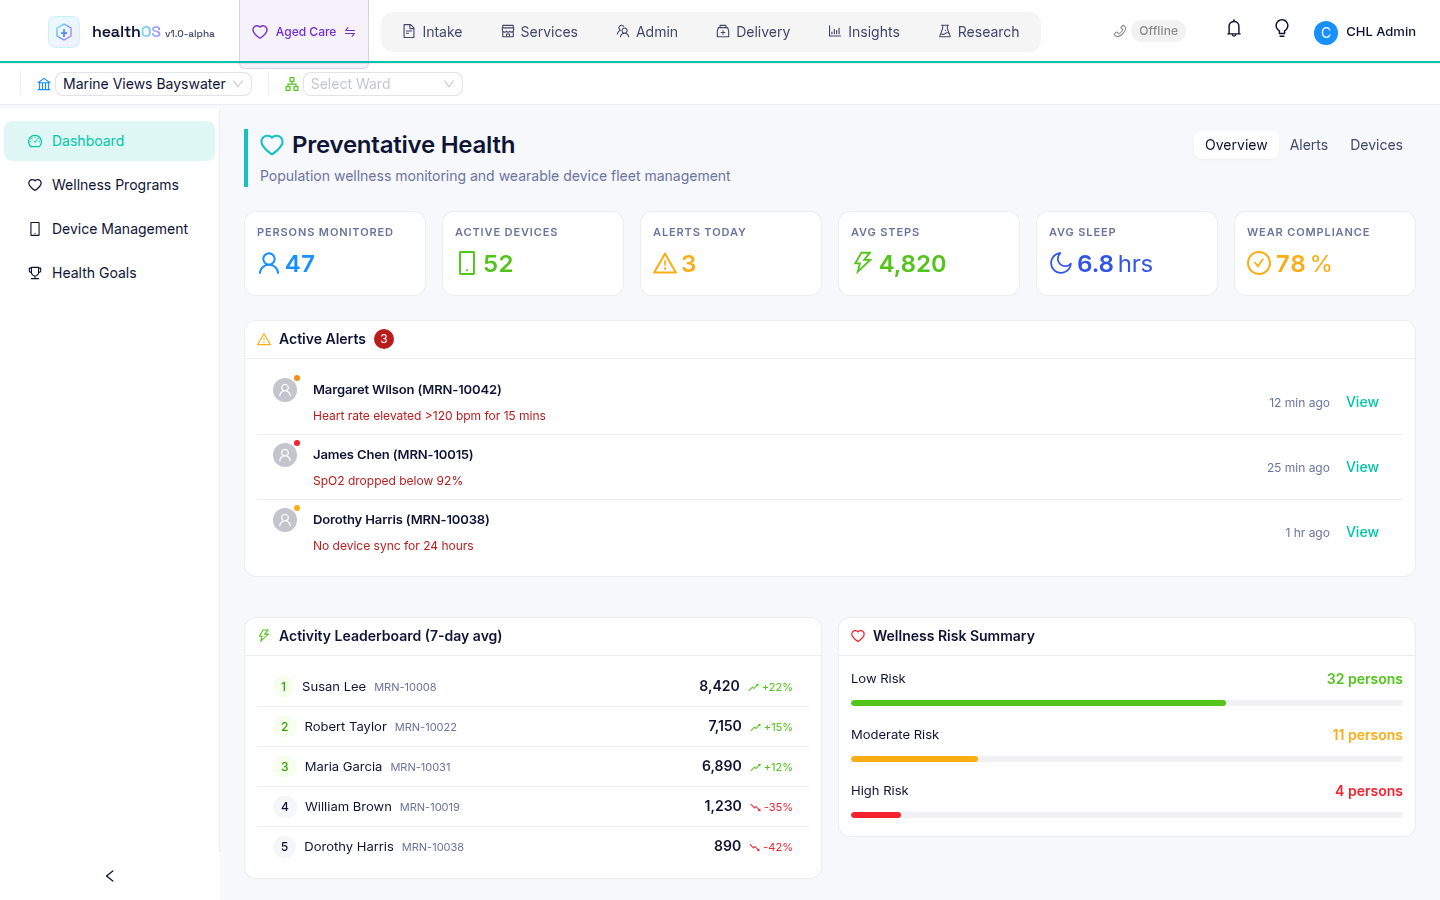1440x900 pixels.
Task: View Margaret Wilson's heart rate alert
Action: pyautogui.click(x=1362, y=402)
